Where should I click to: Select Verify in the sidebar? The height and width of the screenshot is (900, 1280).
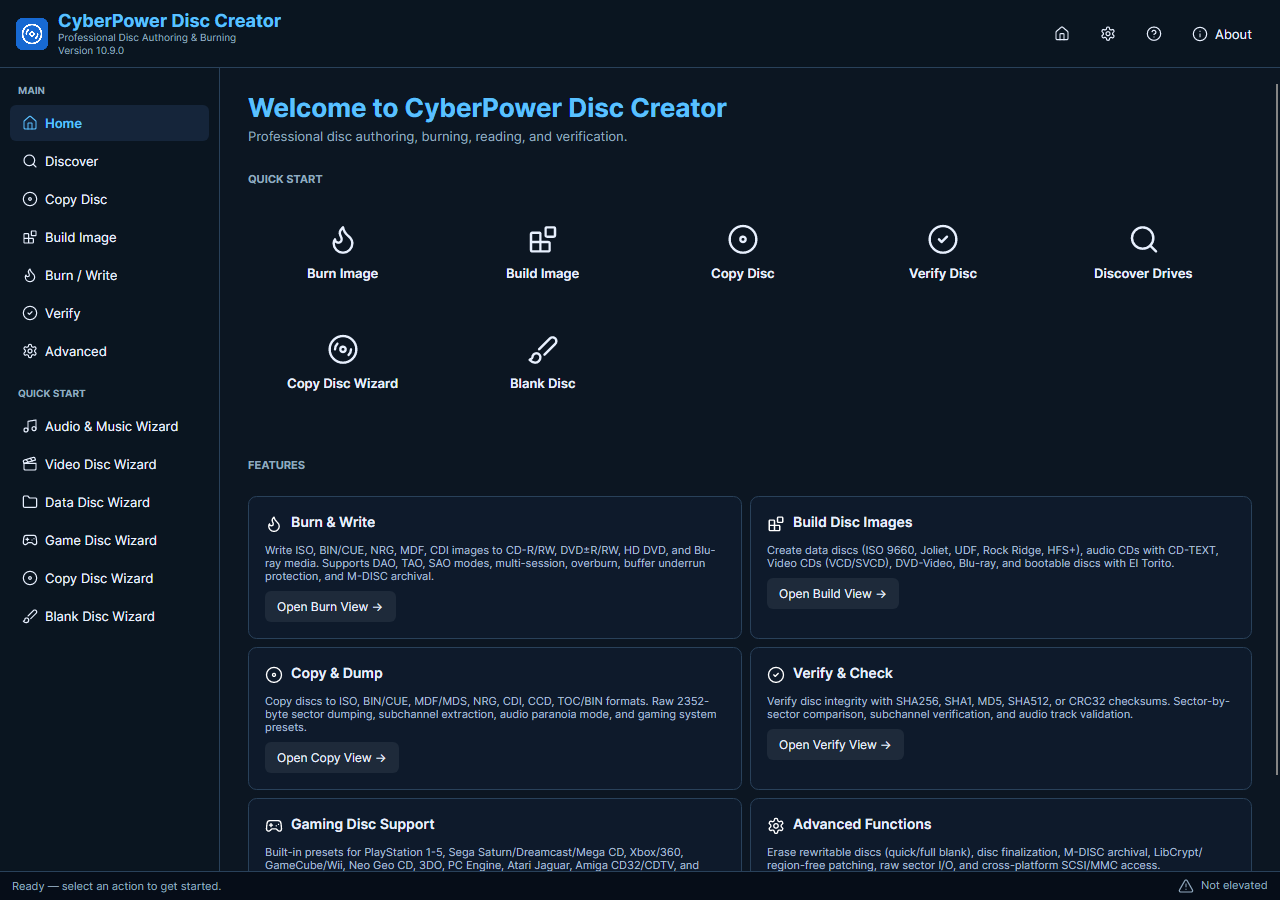click(x=110, y=313)
